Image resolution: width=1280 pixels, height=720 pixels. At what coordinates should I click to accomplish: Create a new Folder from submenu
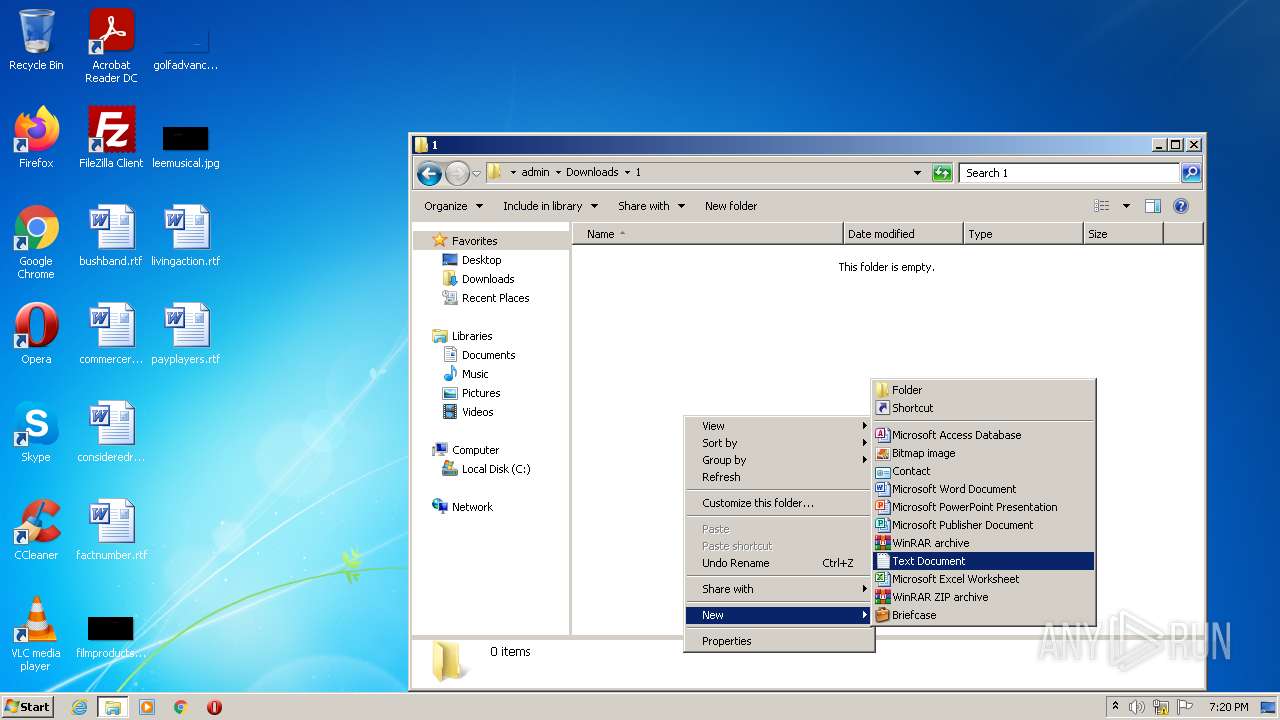984,390
